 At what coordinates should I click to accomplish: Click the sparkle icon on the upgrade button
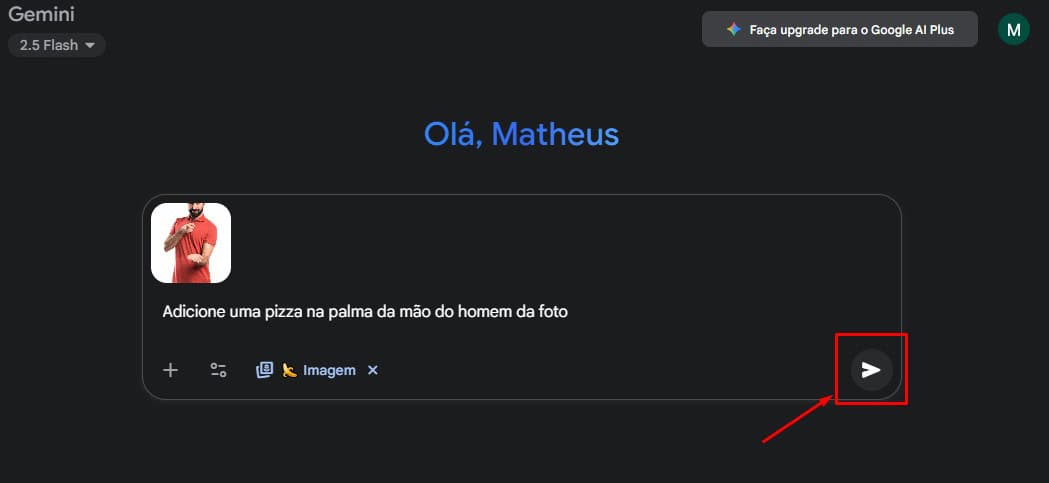tap(733, 30)
